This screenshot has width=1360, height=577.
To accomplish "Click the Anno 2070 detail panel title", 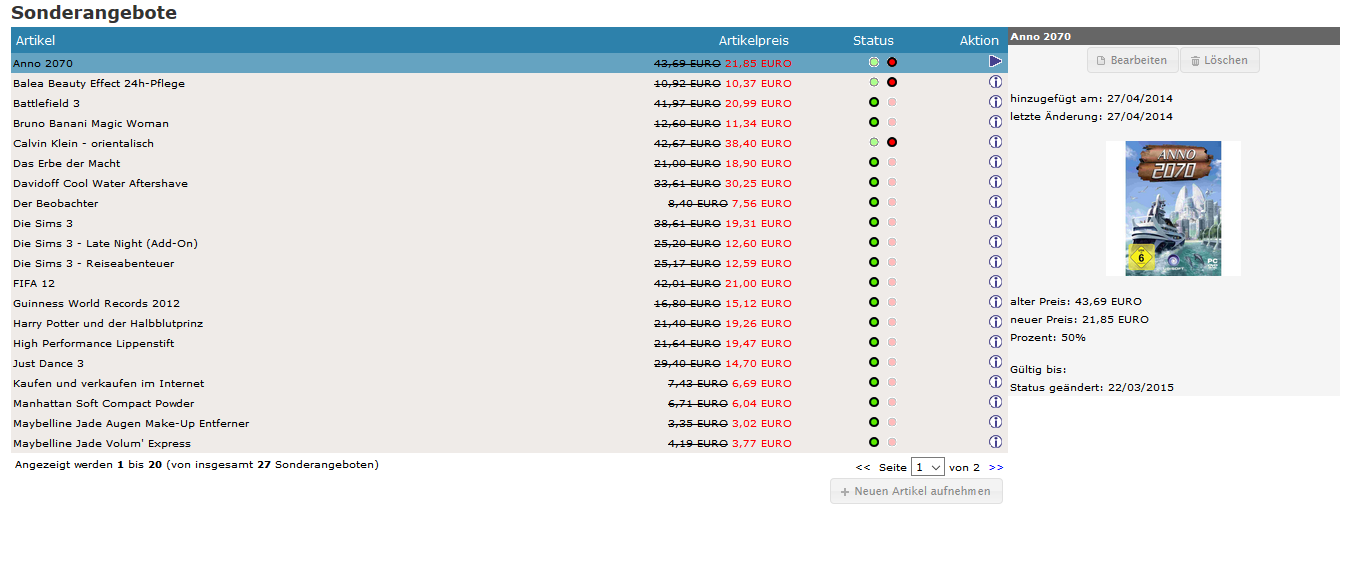I will 1040,36.
